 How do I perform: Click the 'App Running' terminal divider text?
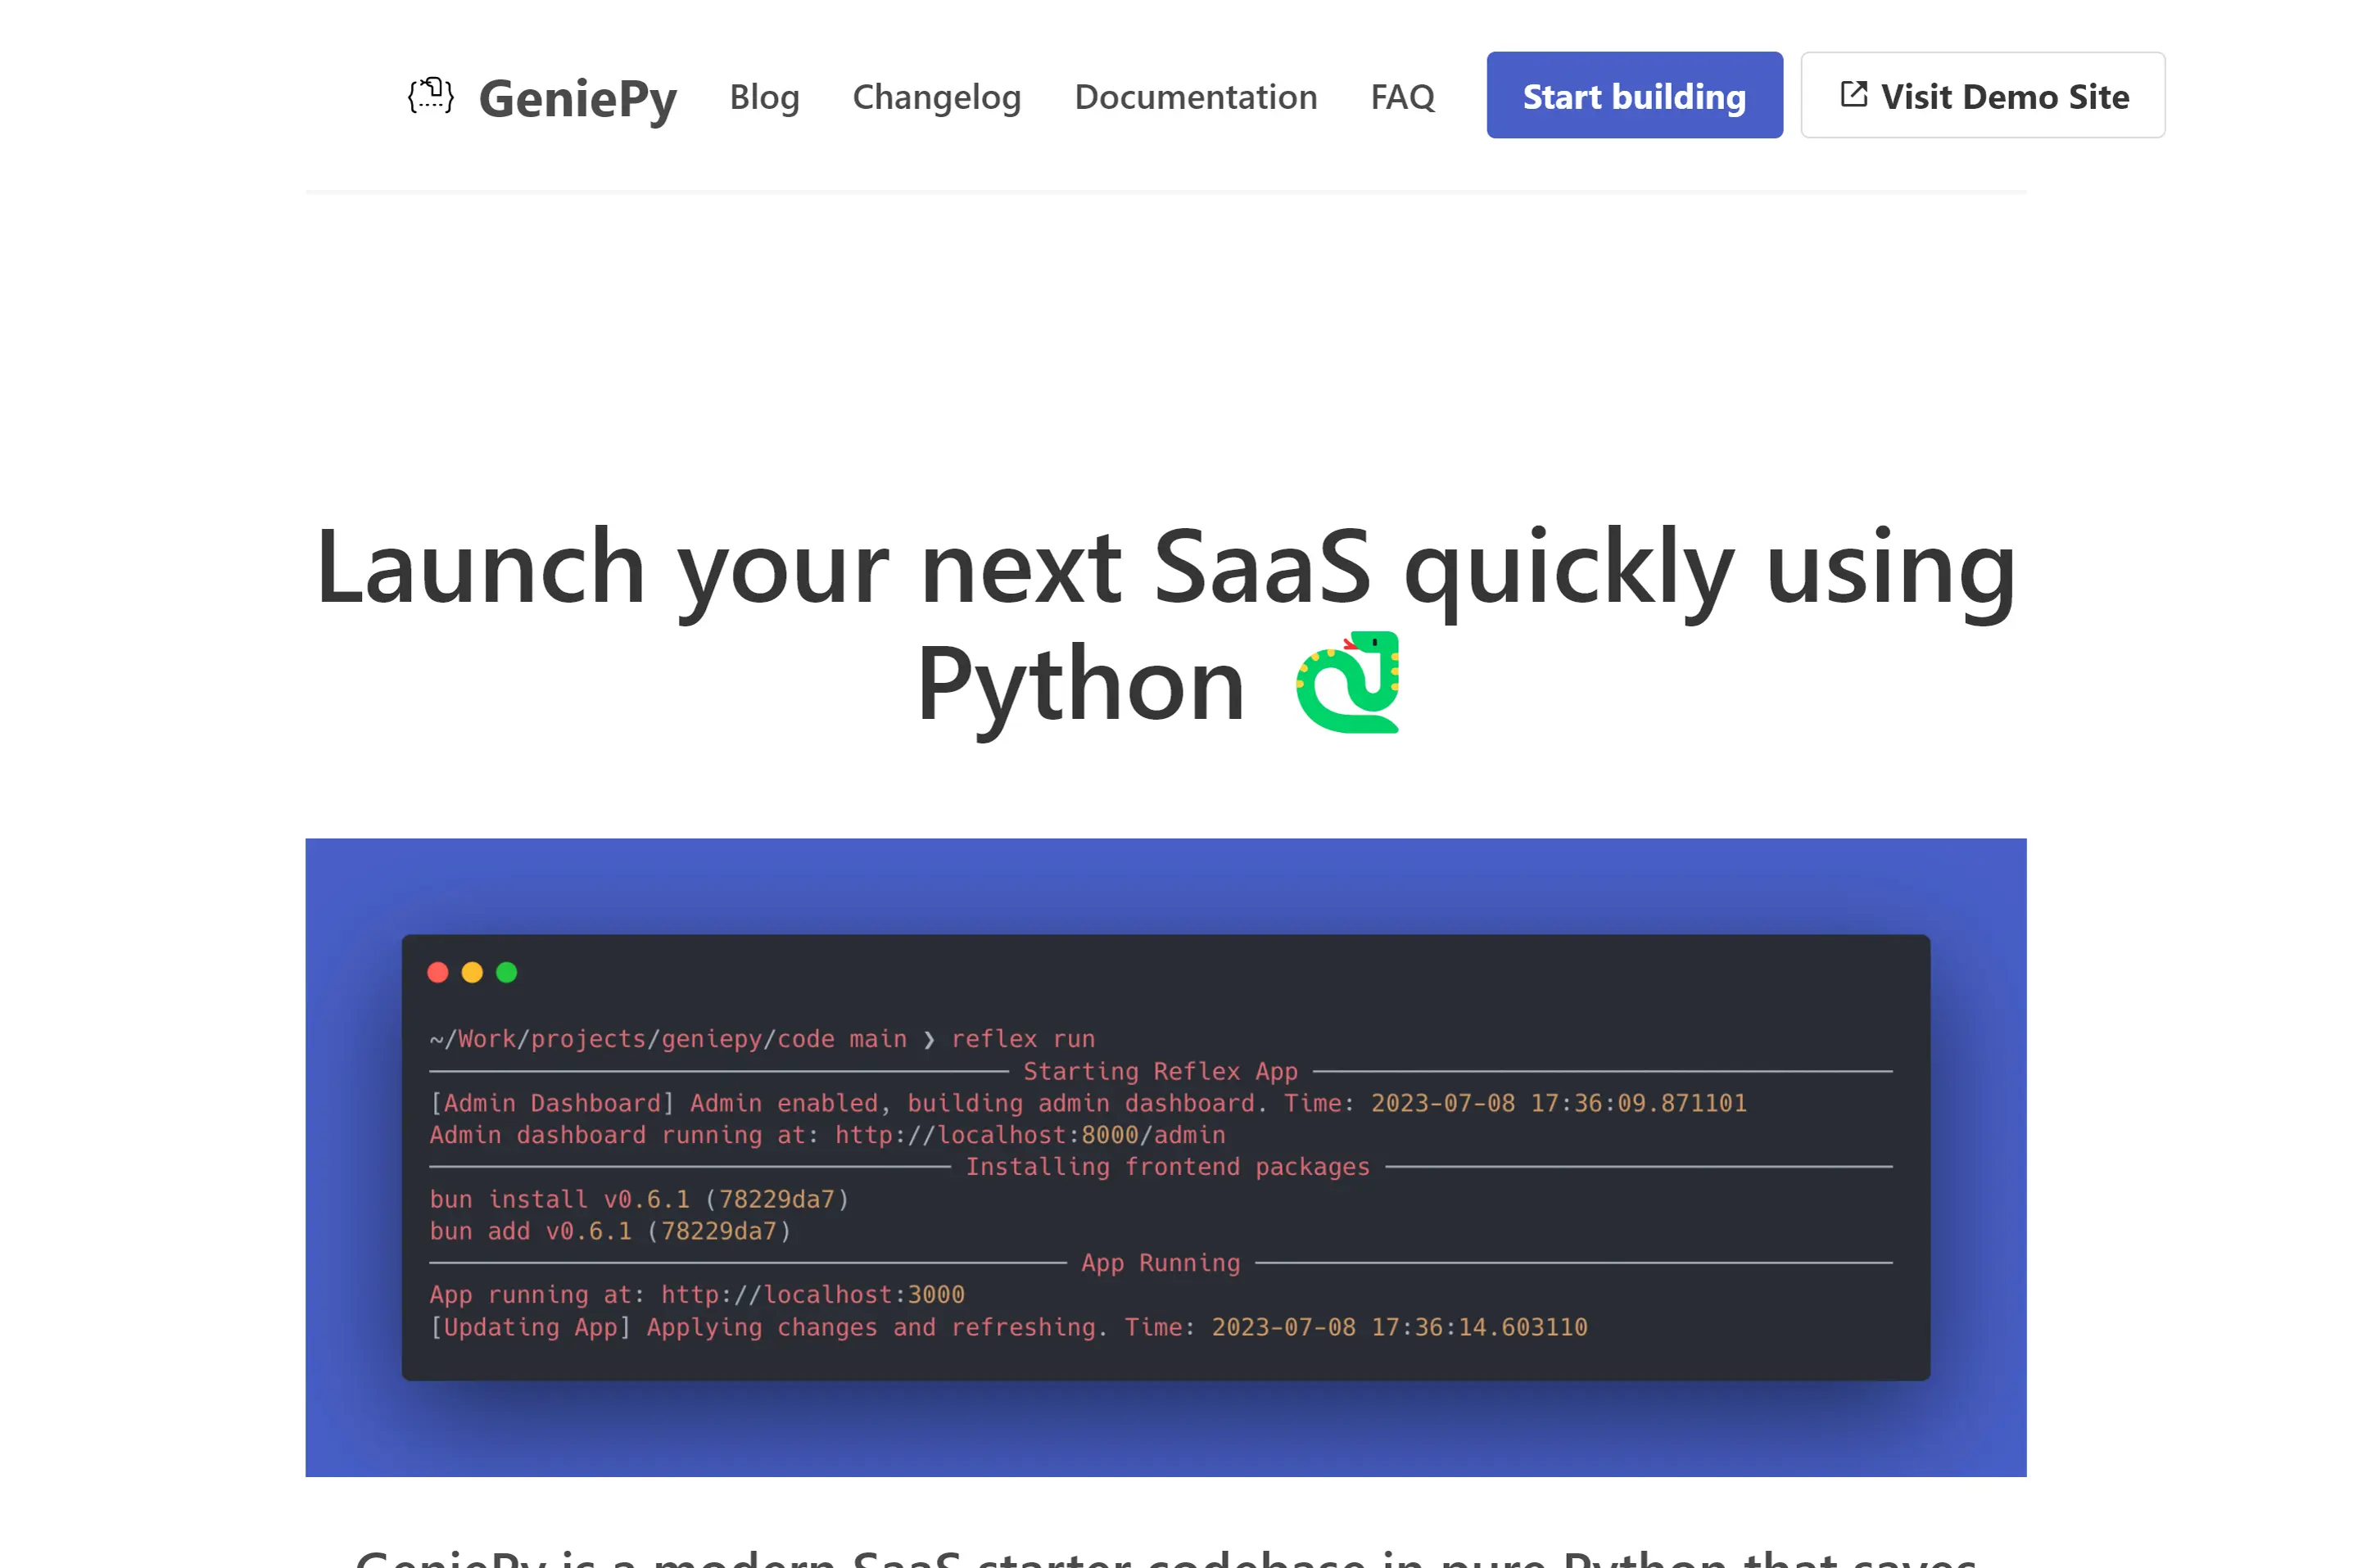[1160, 1263]
